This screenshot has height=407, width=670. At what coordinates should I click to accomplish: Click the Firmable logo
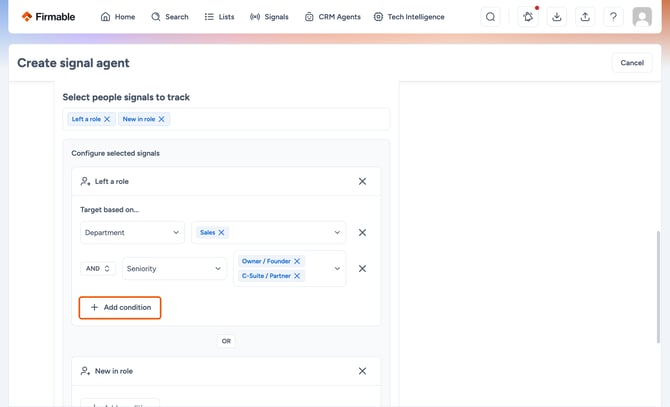[48, 17]
